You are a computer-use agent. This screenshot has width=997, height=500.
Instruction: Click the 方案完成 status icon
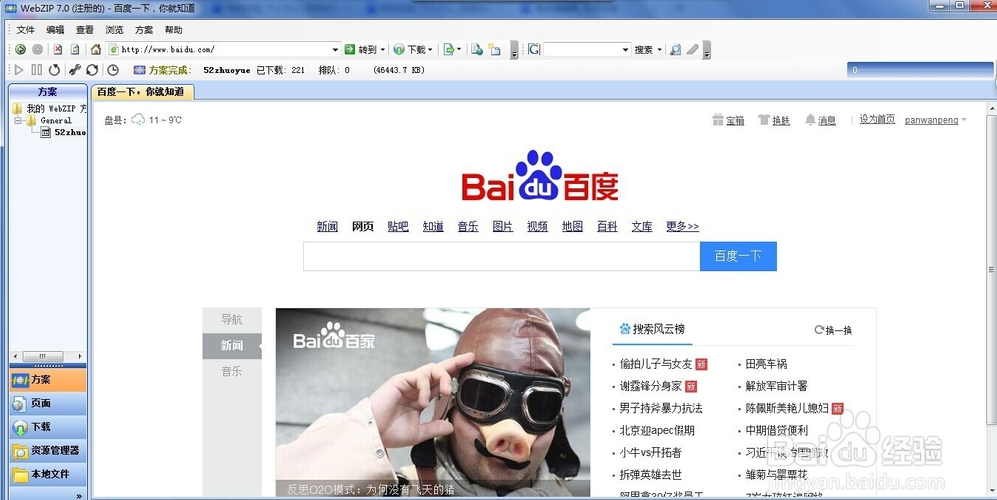139,70
